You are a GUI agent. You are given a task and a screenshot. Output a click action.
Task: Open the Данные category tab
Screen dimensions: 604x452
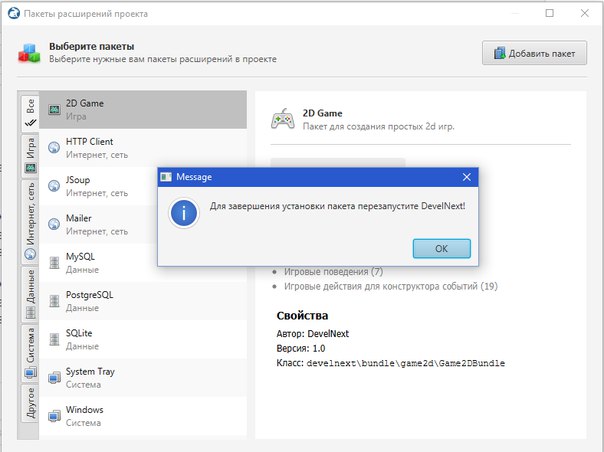pos(30,294)
